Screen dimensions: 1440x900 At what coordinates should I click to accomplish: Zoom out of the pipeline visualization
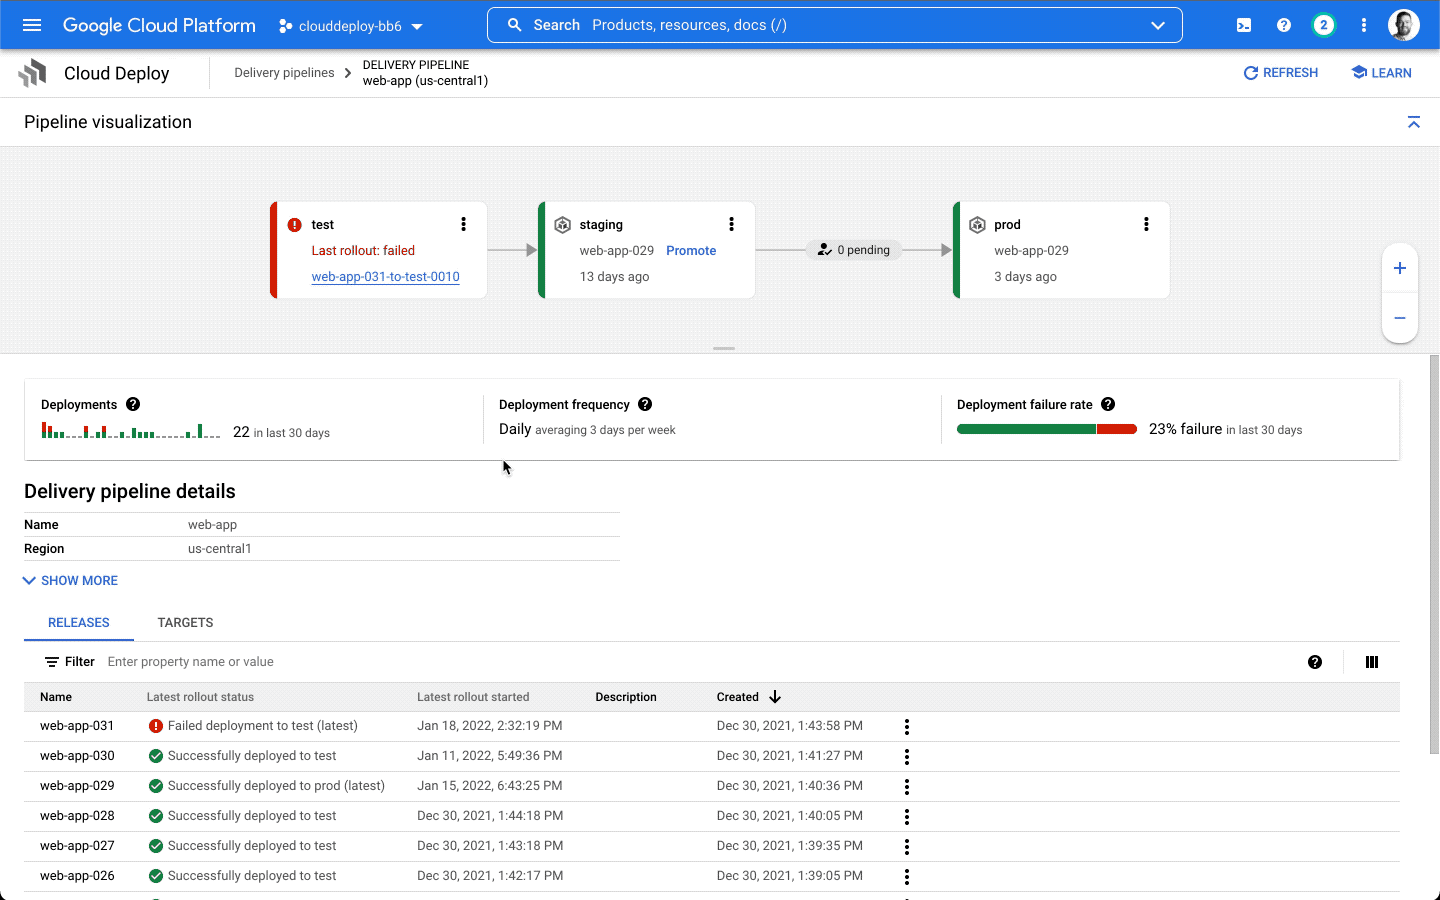pyautogui.click(x=1399, y=318)
